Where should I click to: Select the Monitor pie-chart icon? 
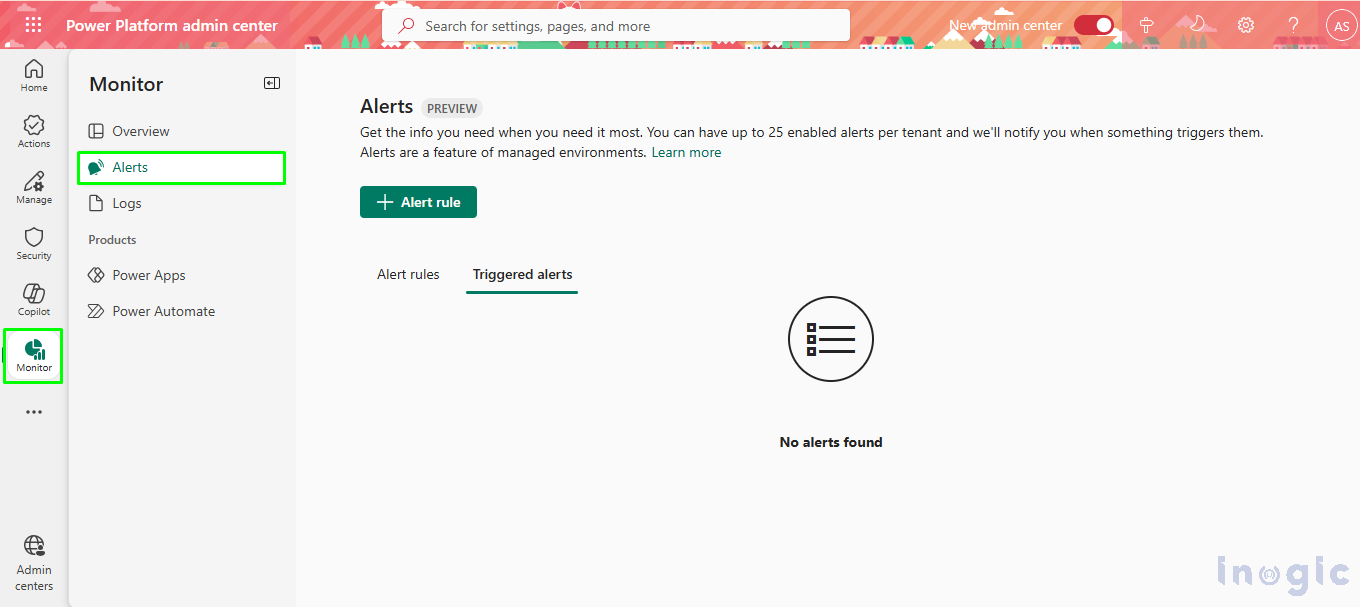[33, 354]
